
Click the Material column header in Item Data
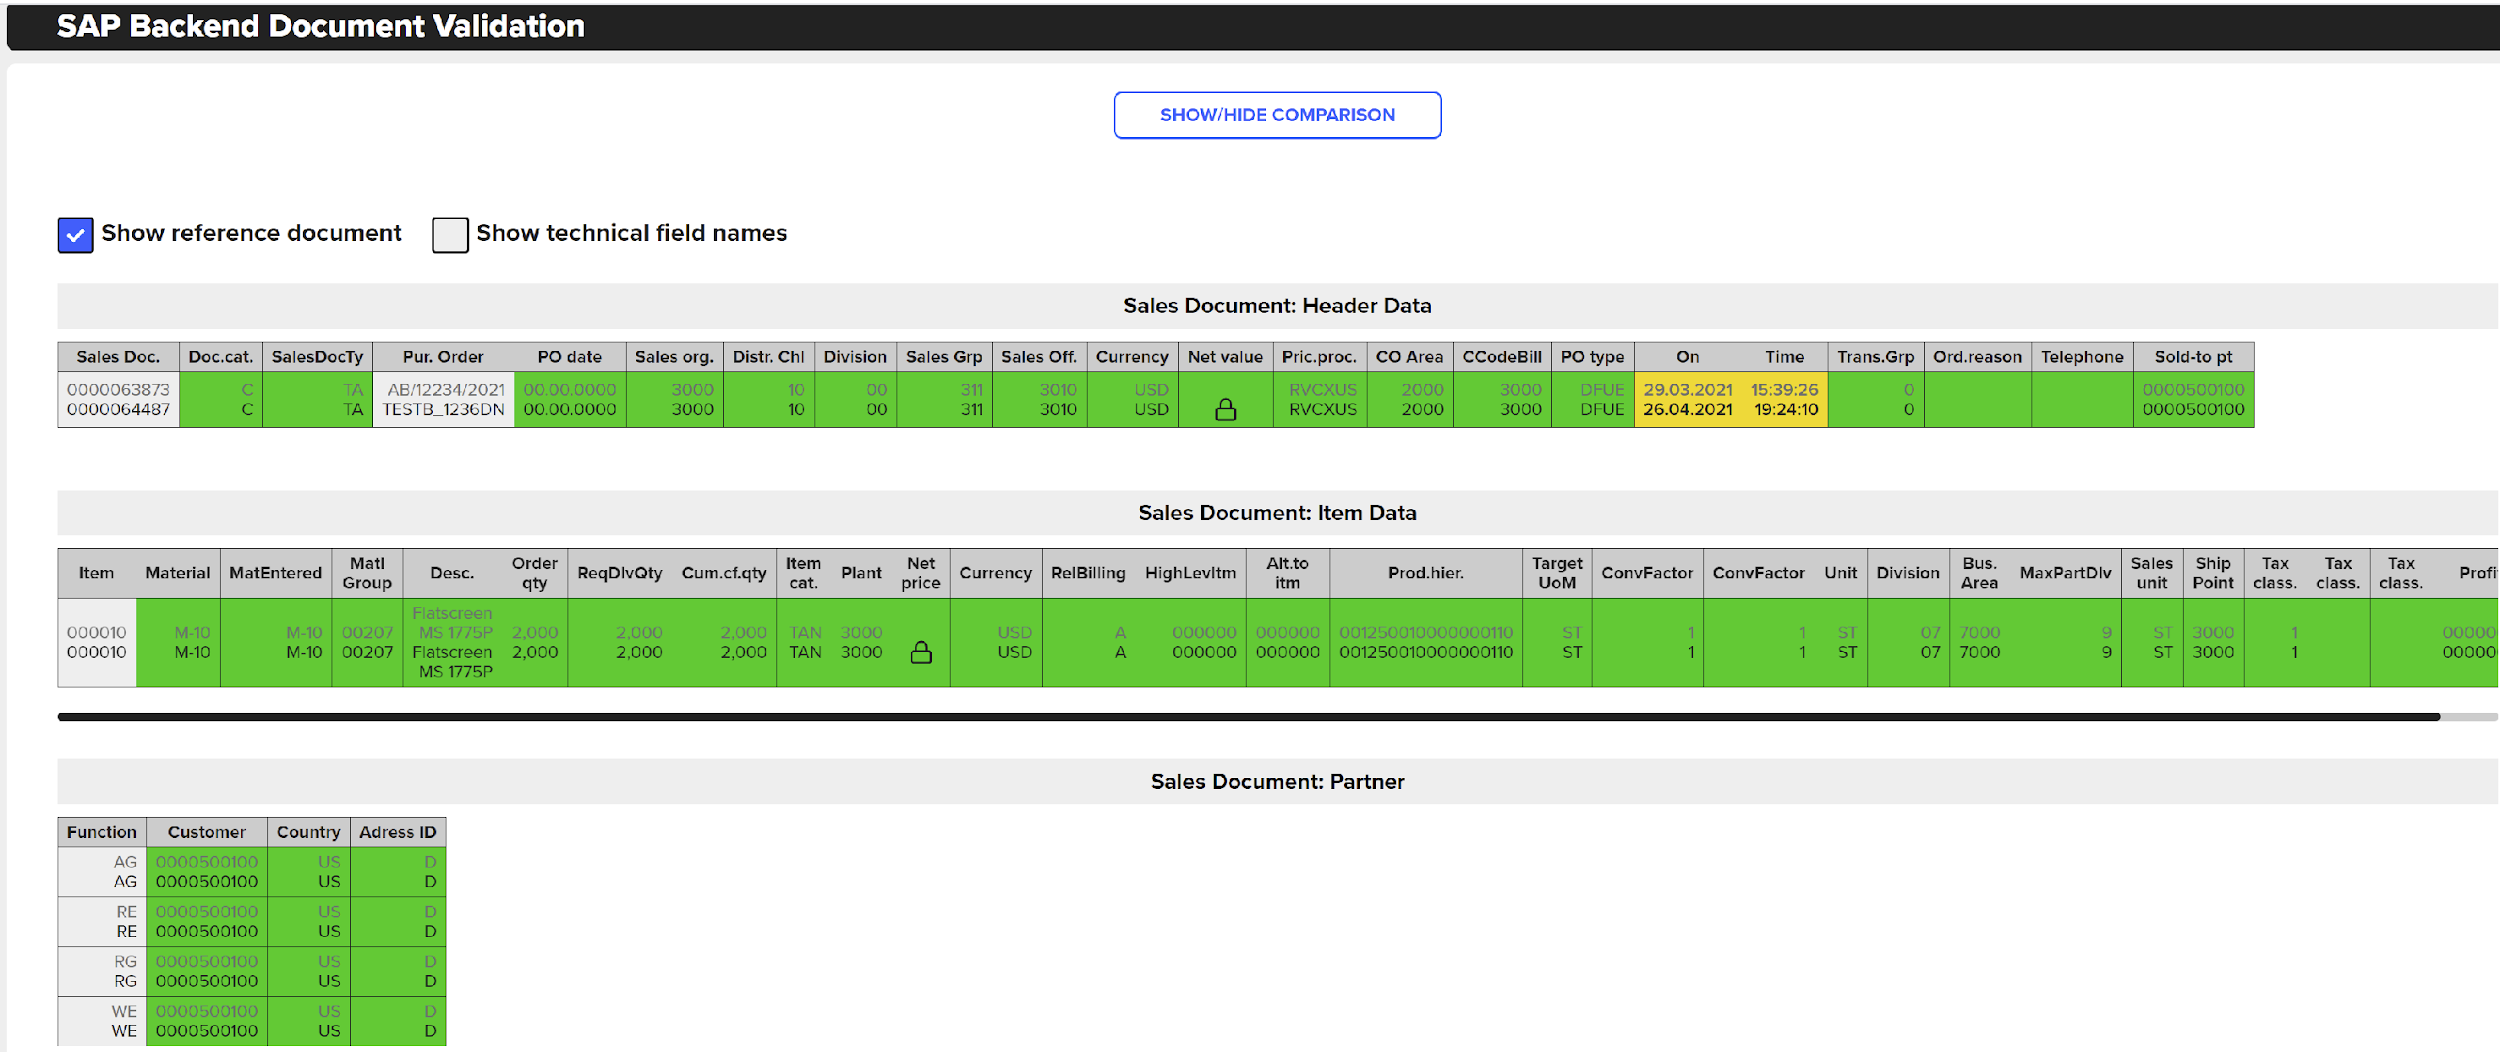[177, 573]
